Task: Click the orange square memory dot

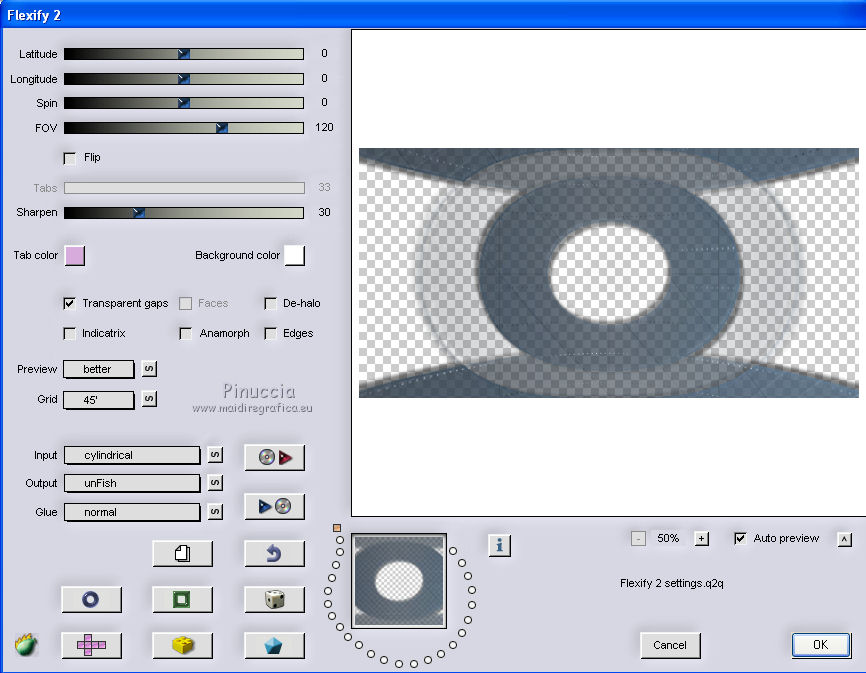Action: [337, 528]
